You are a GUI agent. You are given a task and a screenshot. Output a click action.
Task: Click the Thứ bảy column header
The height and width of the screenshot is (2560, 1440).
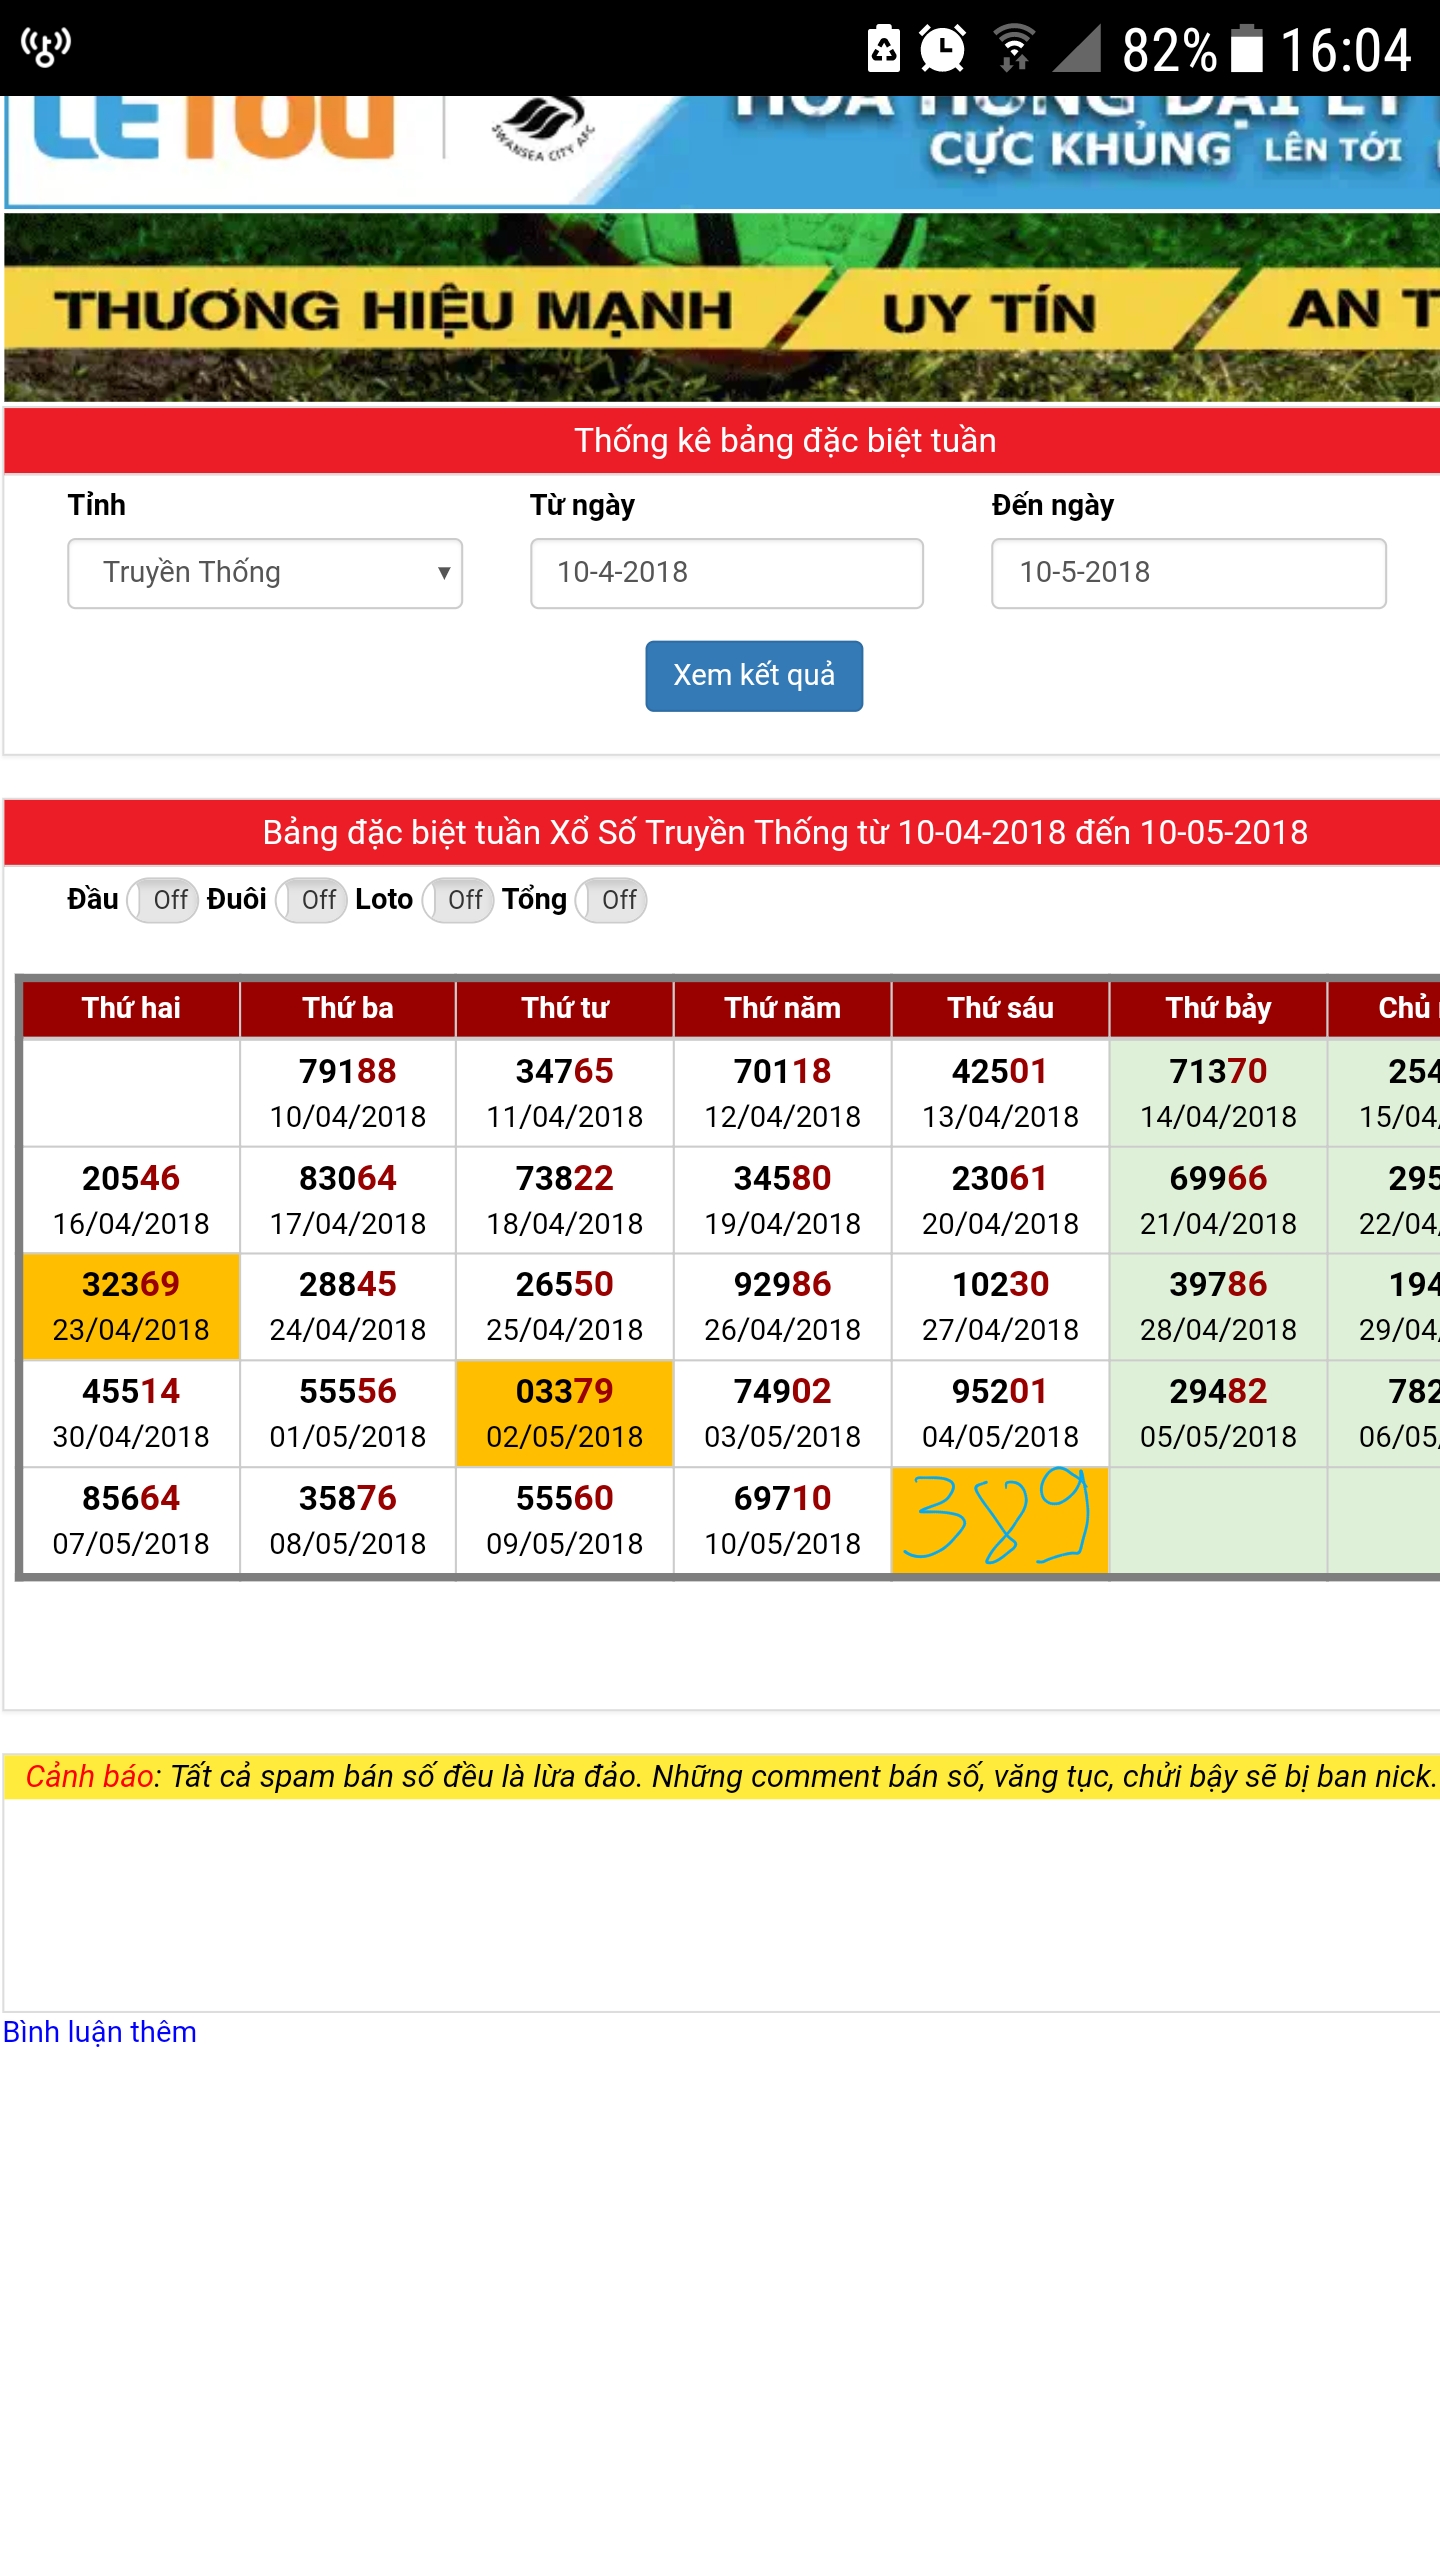coord(1218,1008)
